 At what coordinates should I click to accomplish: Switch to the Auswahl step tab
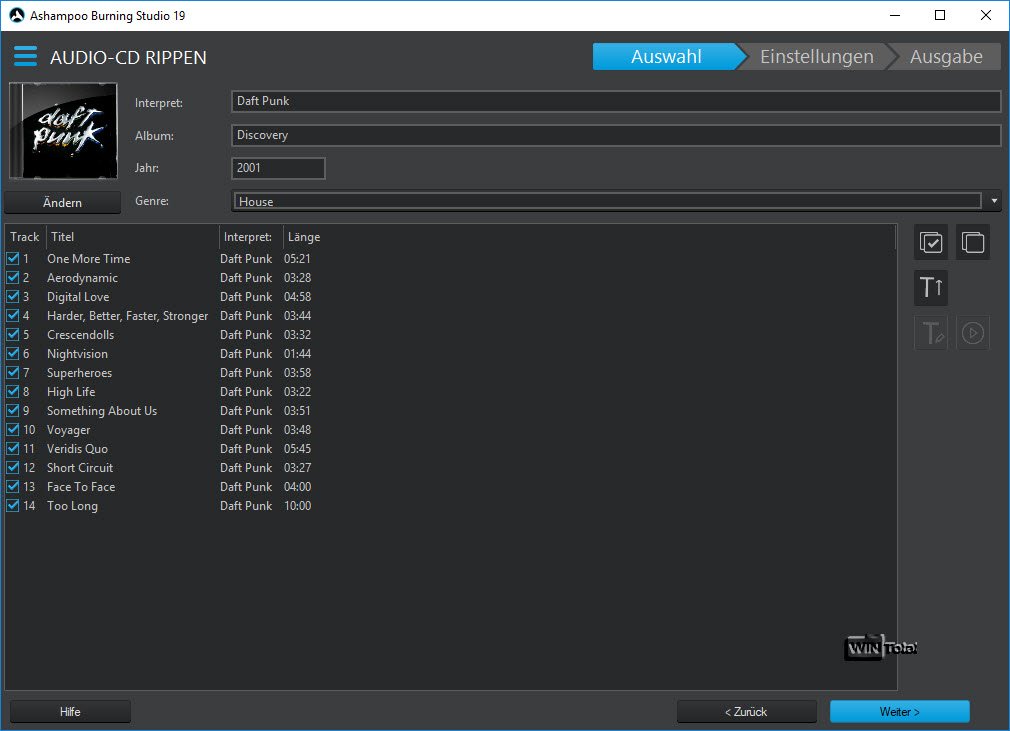click(x=666, y=57)
